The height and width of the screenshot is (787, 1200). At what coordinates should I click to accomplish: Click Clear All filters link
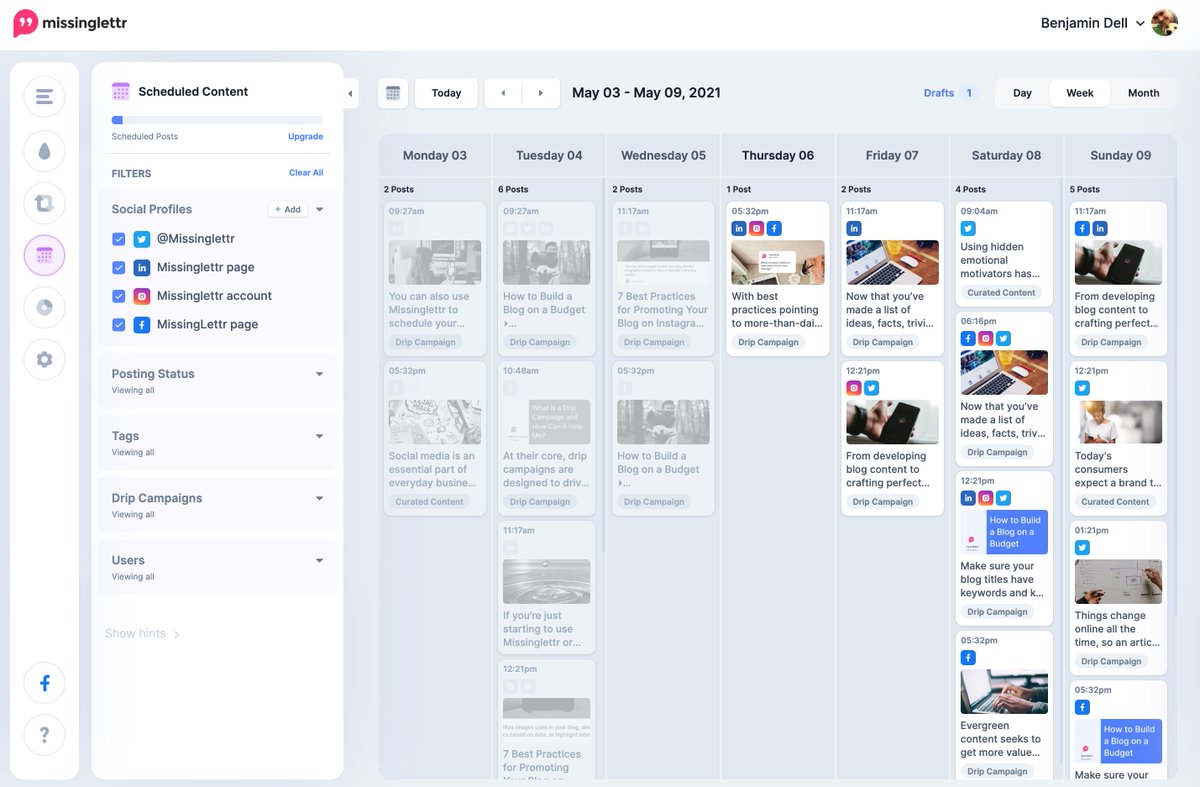[x=306, y=173]
